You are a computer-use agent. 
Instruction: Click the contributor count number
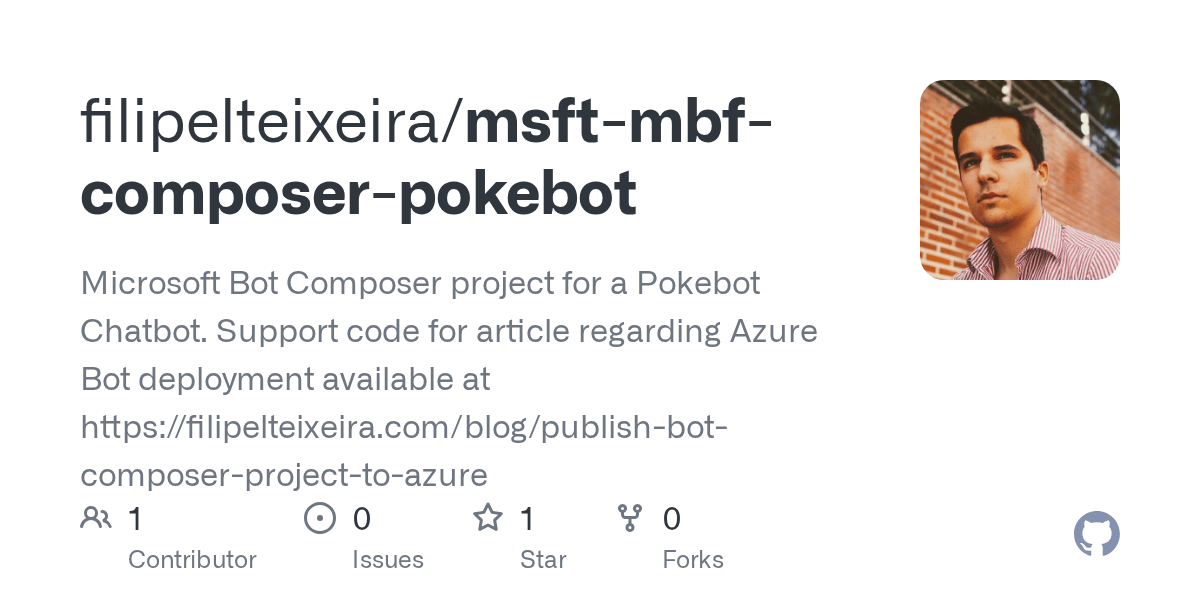[x=136, y=519]
